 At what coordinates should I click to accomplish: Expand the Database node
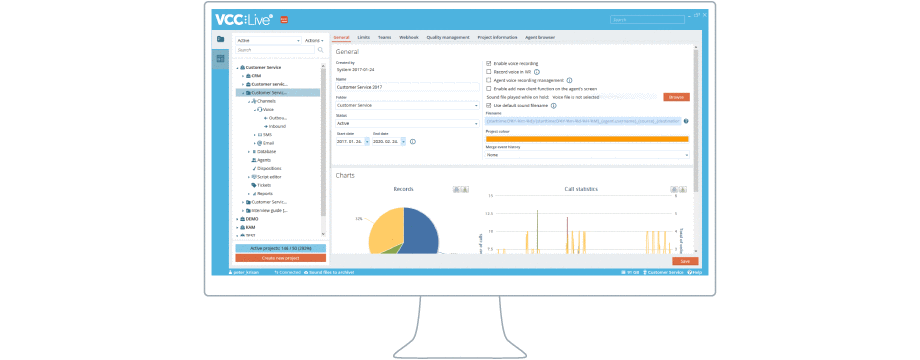pos(248,151)
